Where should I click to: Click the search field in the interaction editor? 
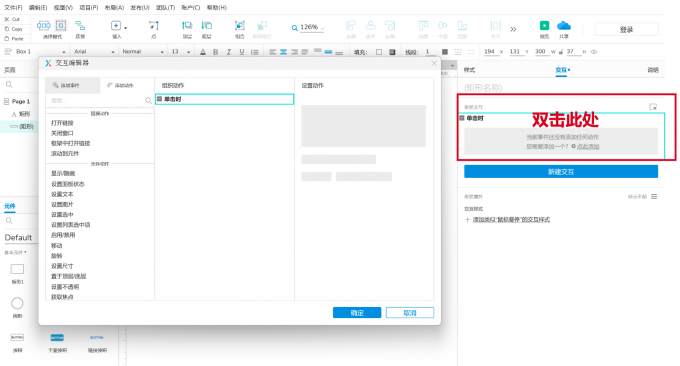[x=100, y=101]
